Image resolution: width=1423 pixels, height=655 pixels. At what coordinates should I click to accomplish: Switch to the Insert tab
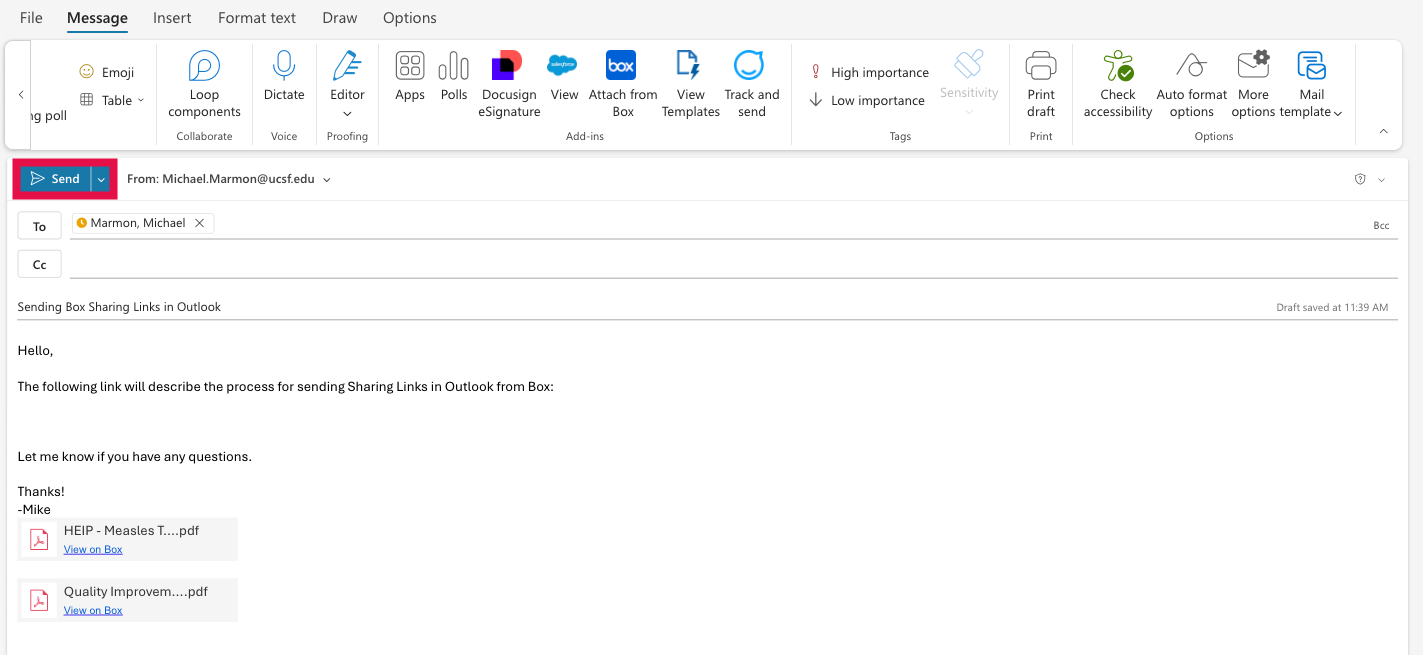pos(172,18)
